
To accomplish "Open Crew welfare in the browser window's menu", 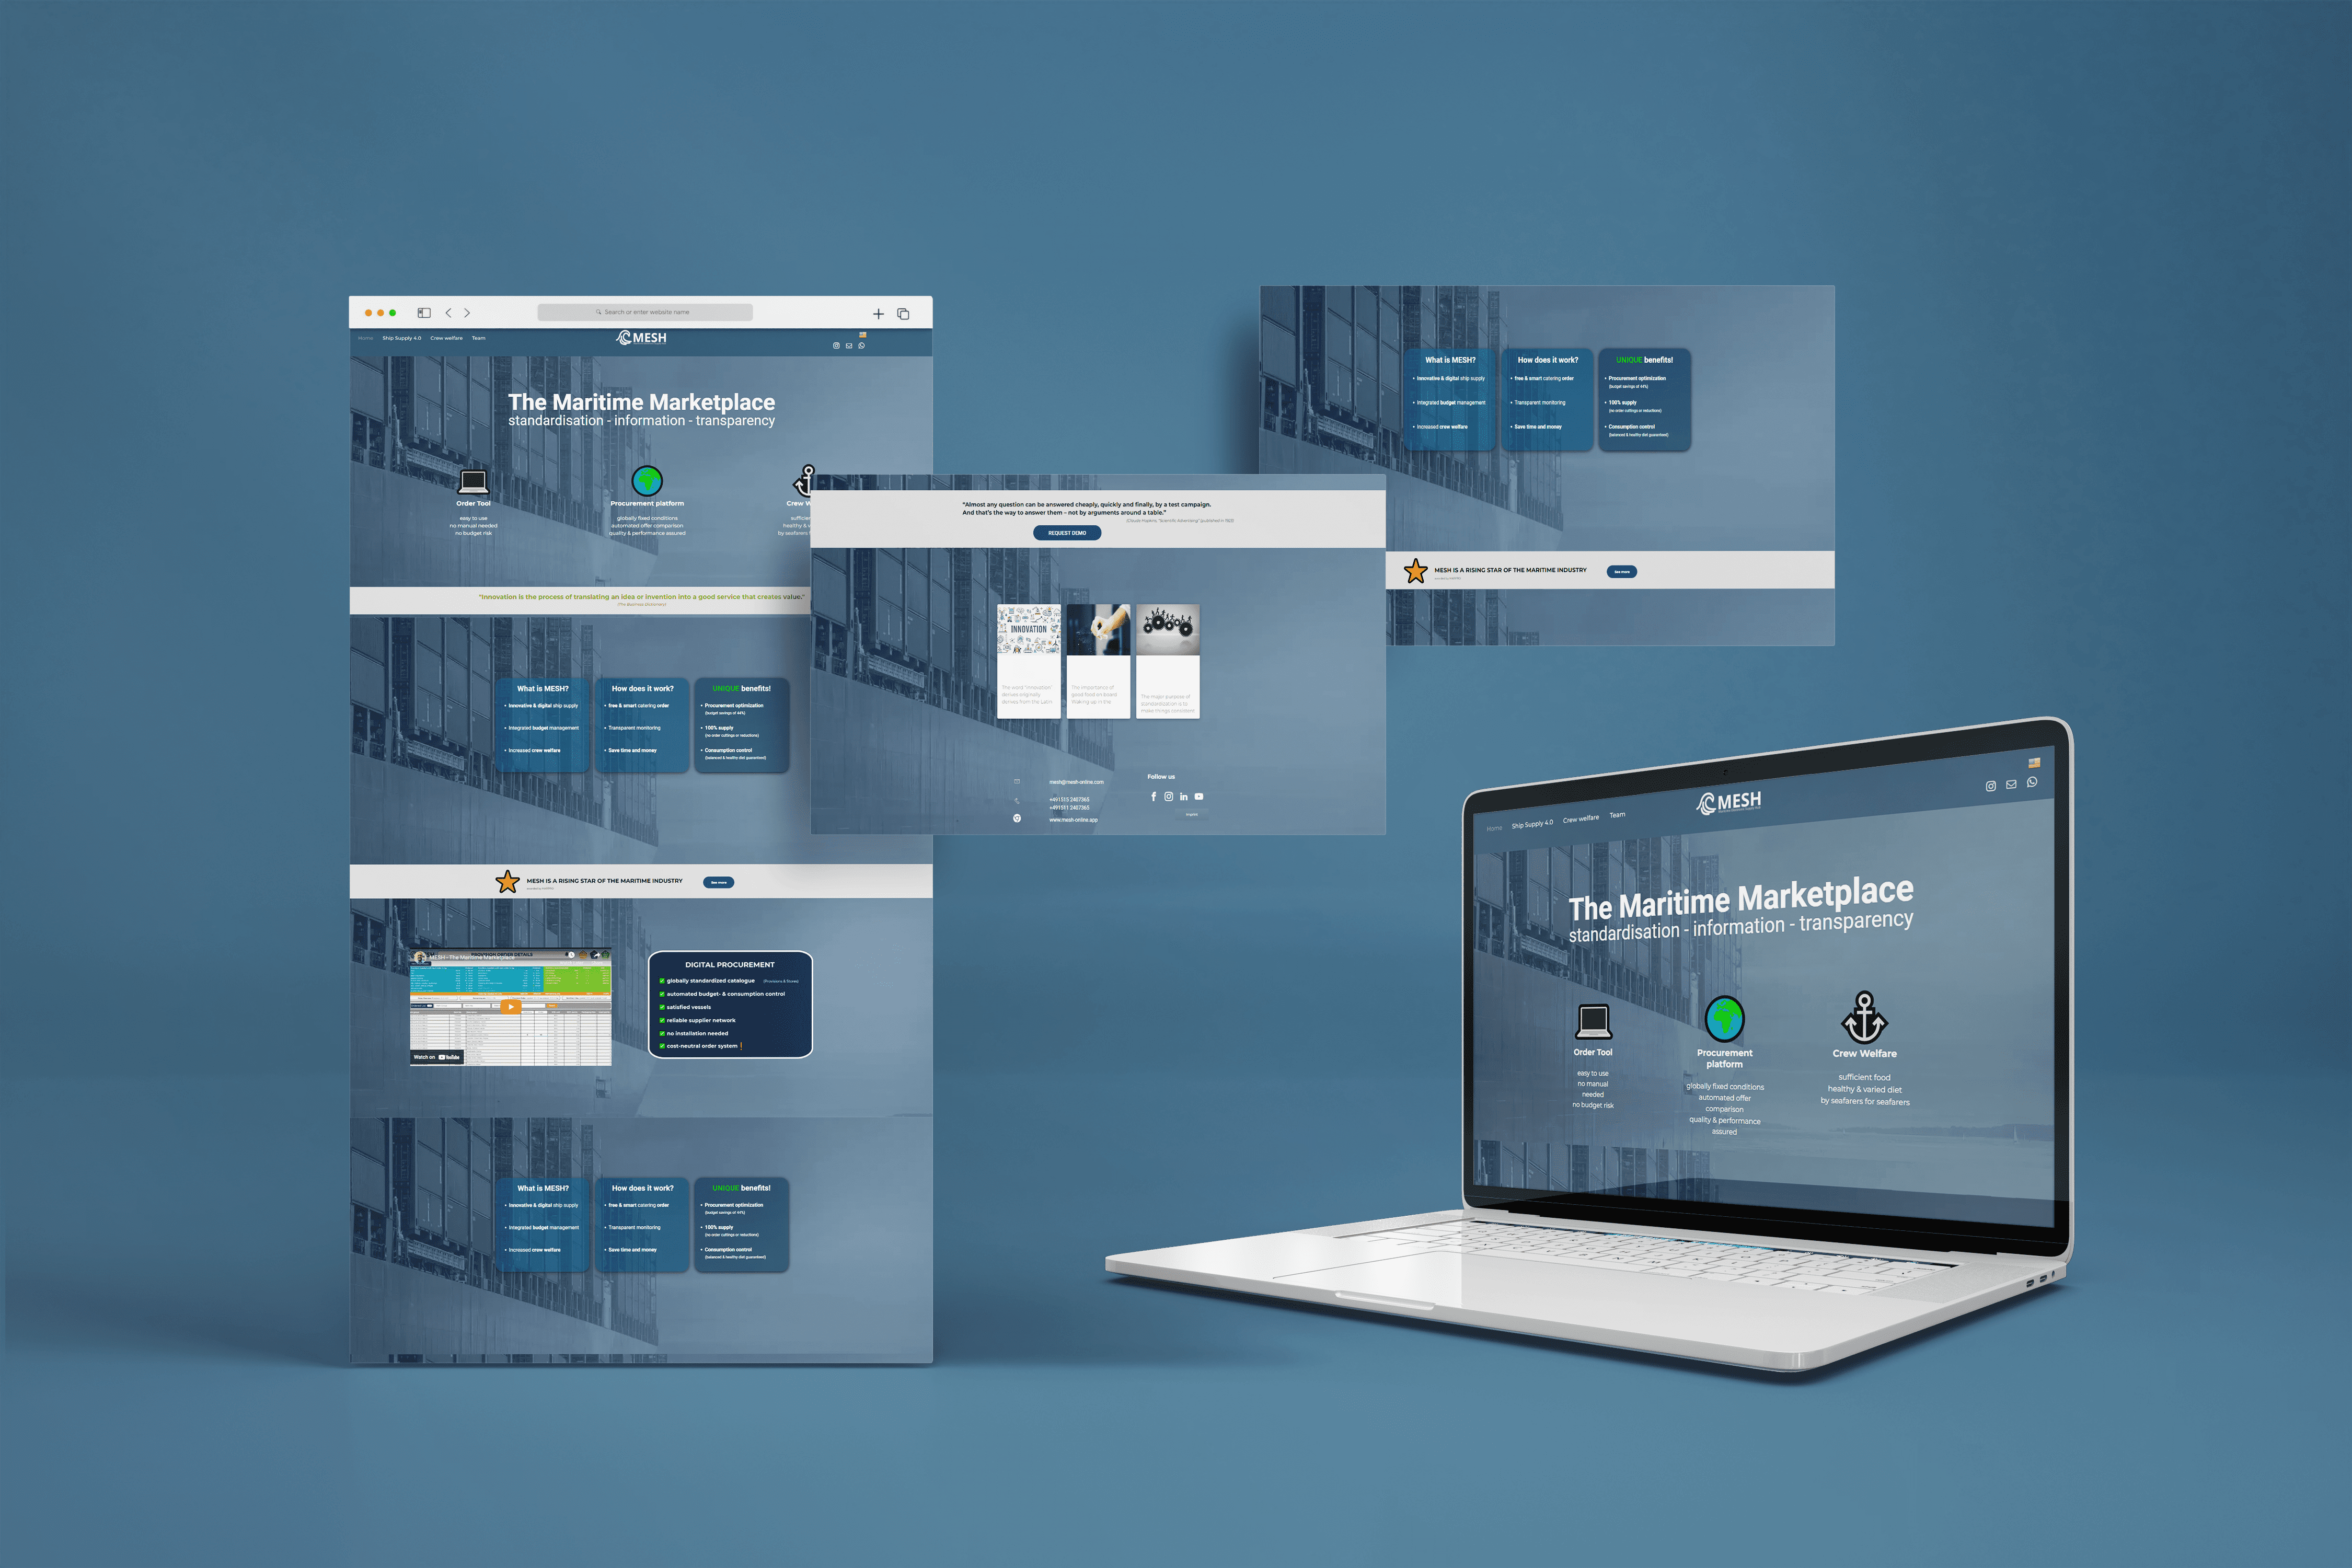I will (446, 338).
